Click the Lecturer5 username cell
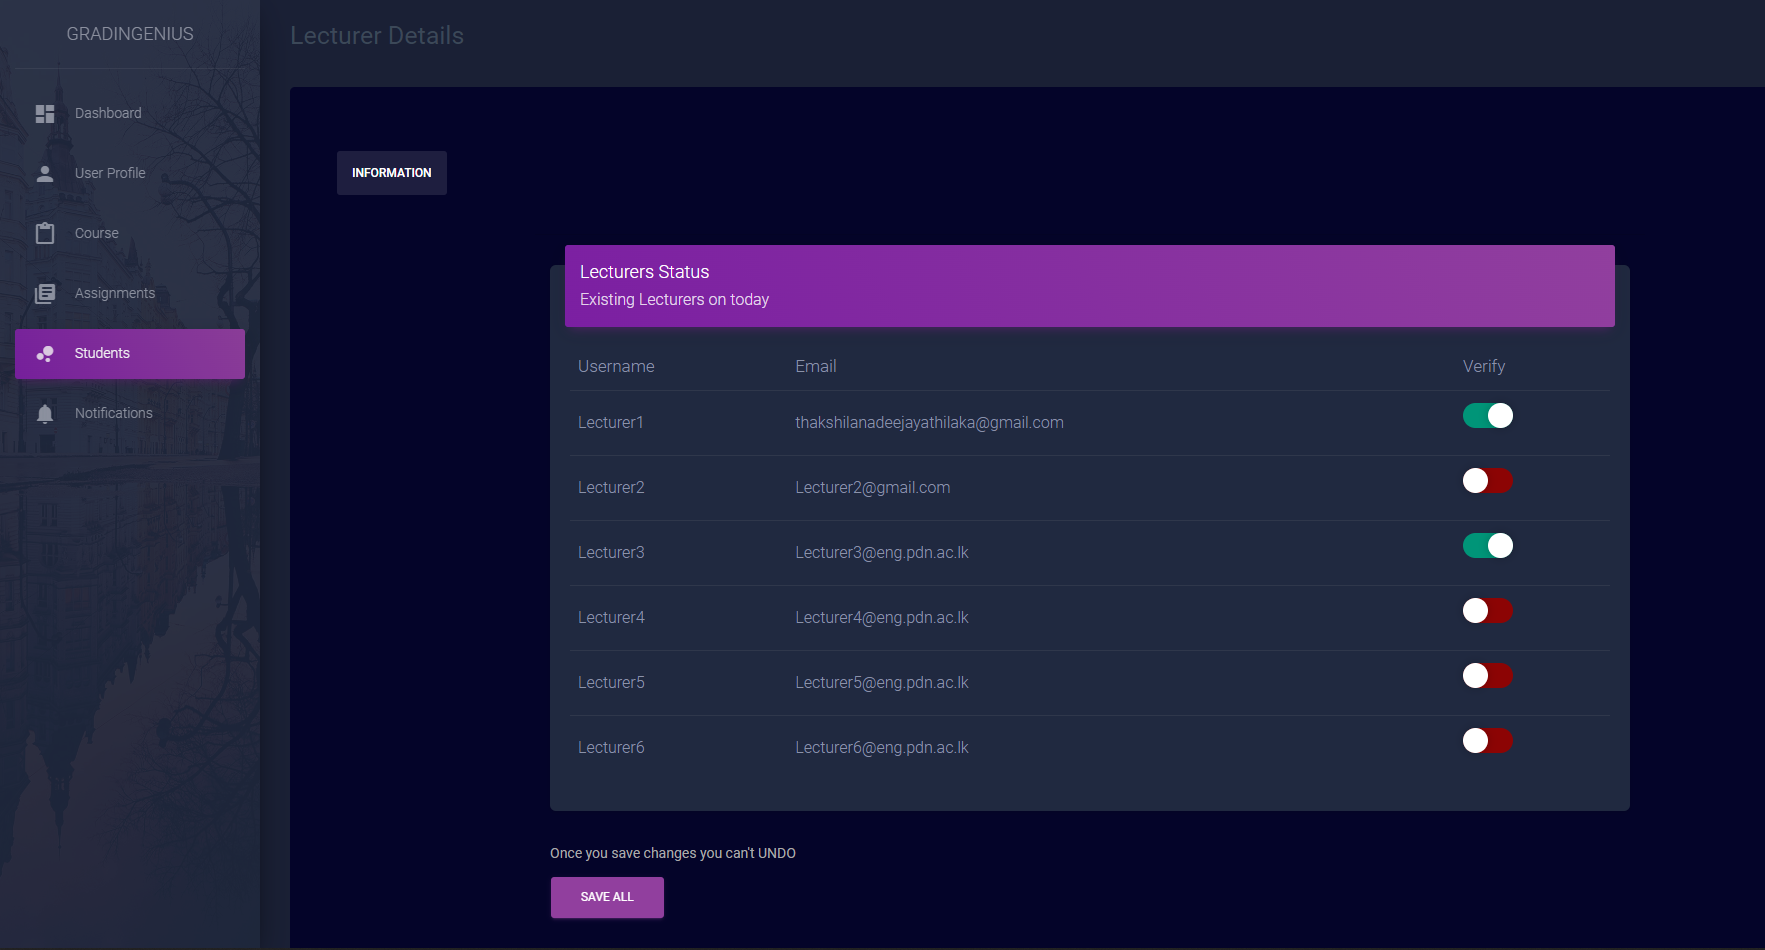 pyautogui.click(x=611, y=683)
